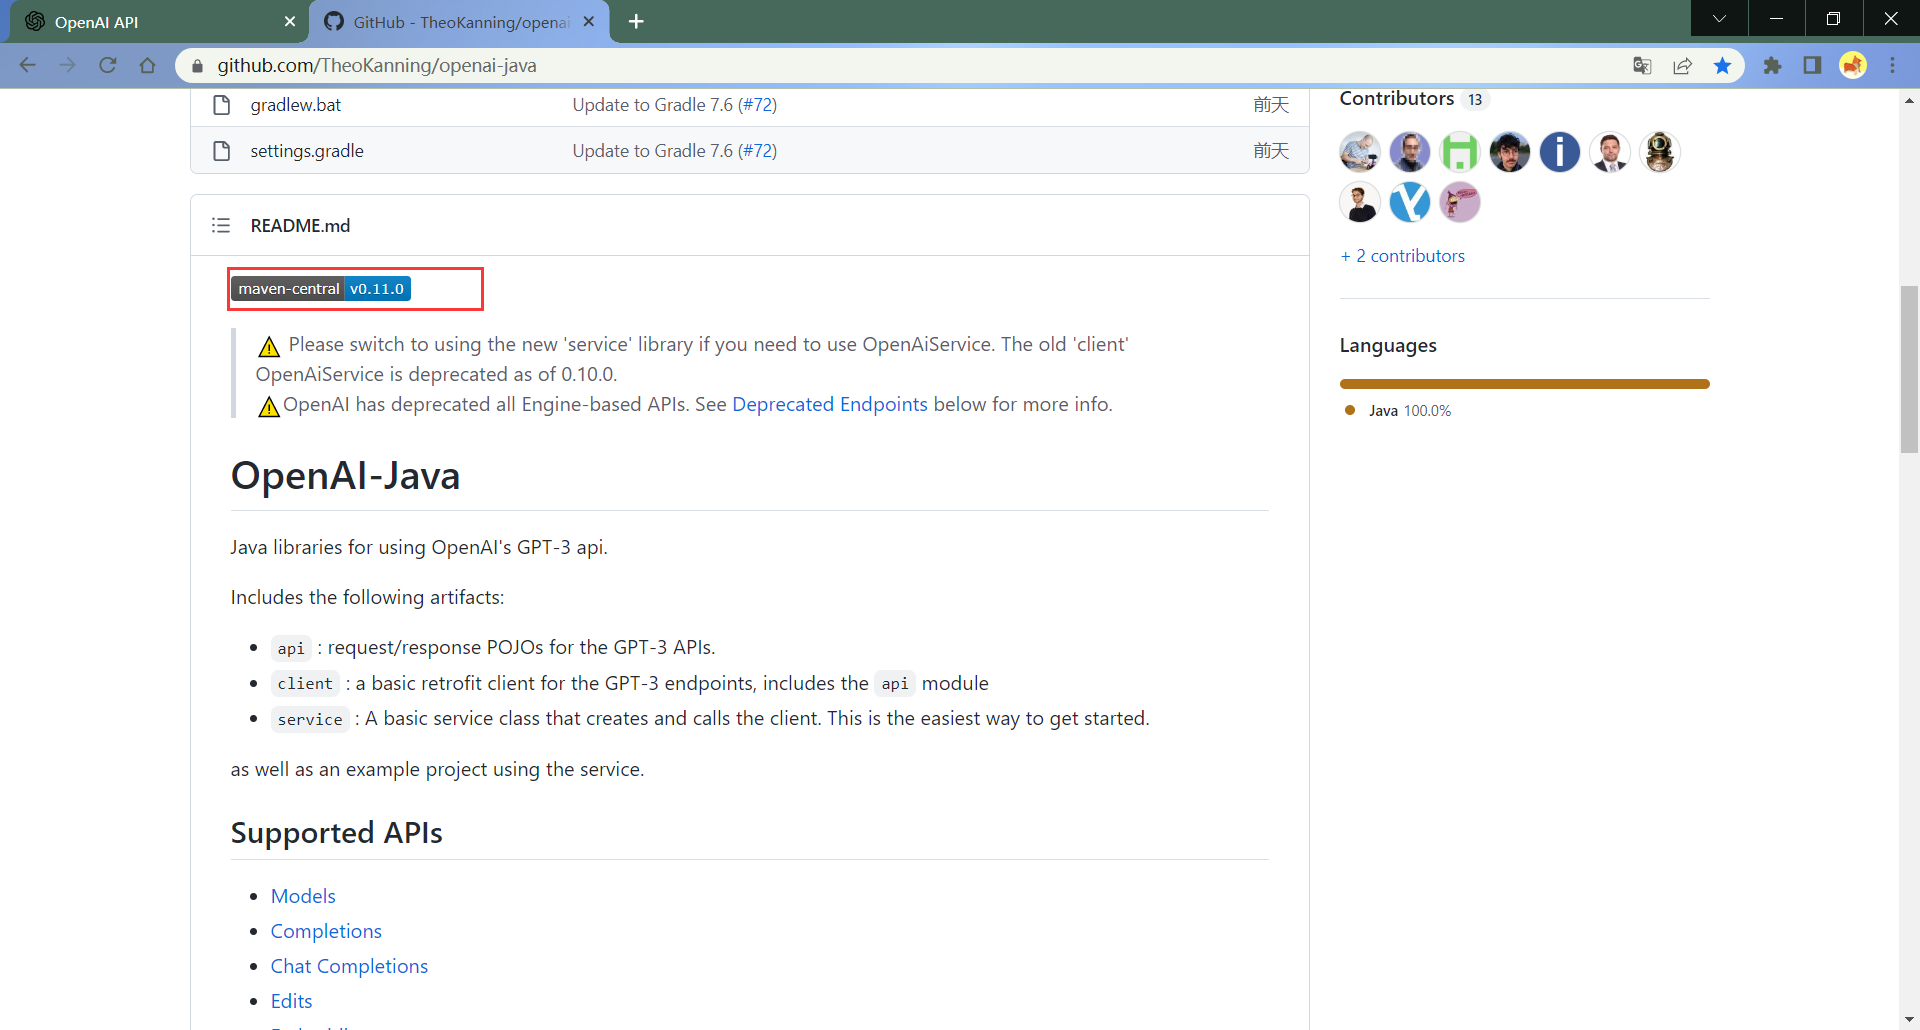Open the extensions puzzle icon
1920x1030 pixels.
[x=1772, y=65]
